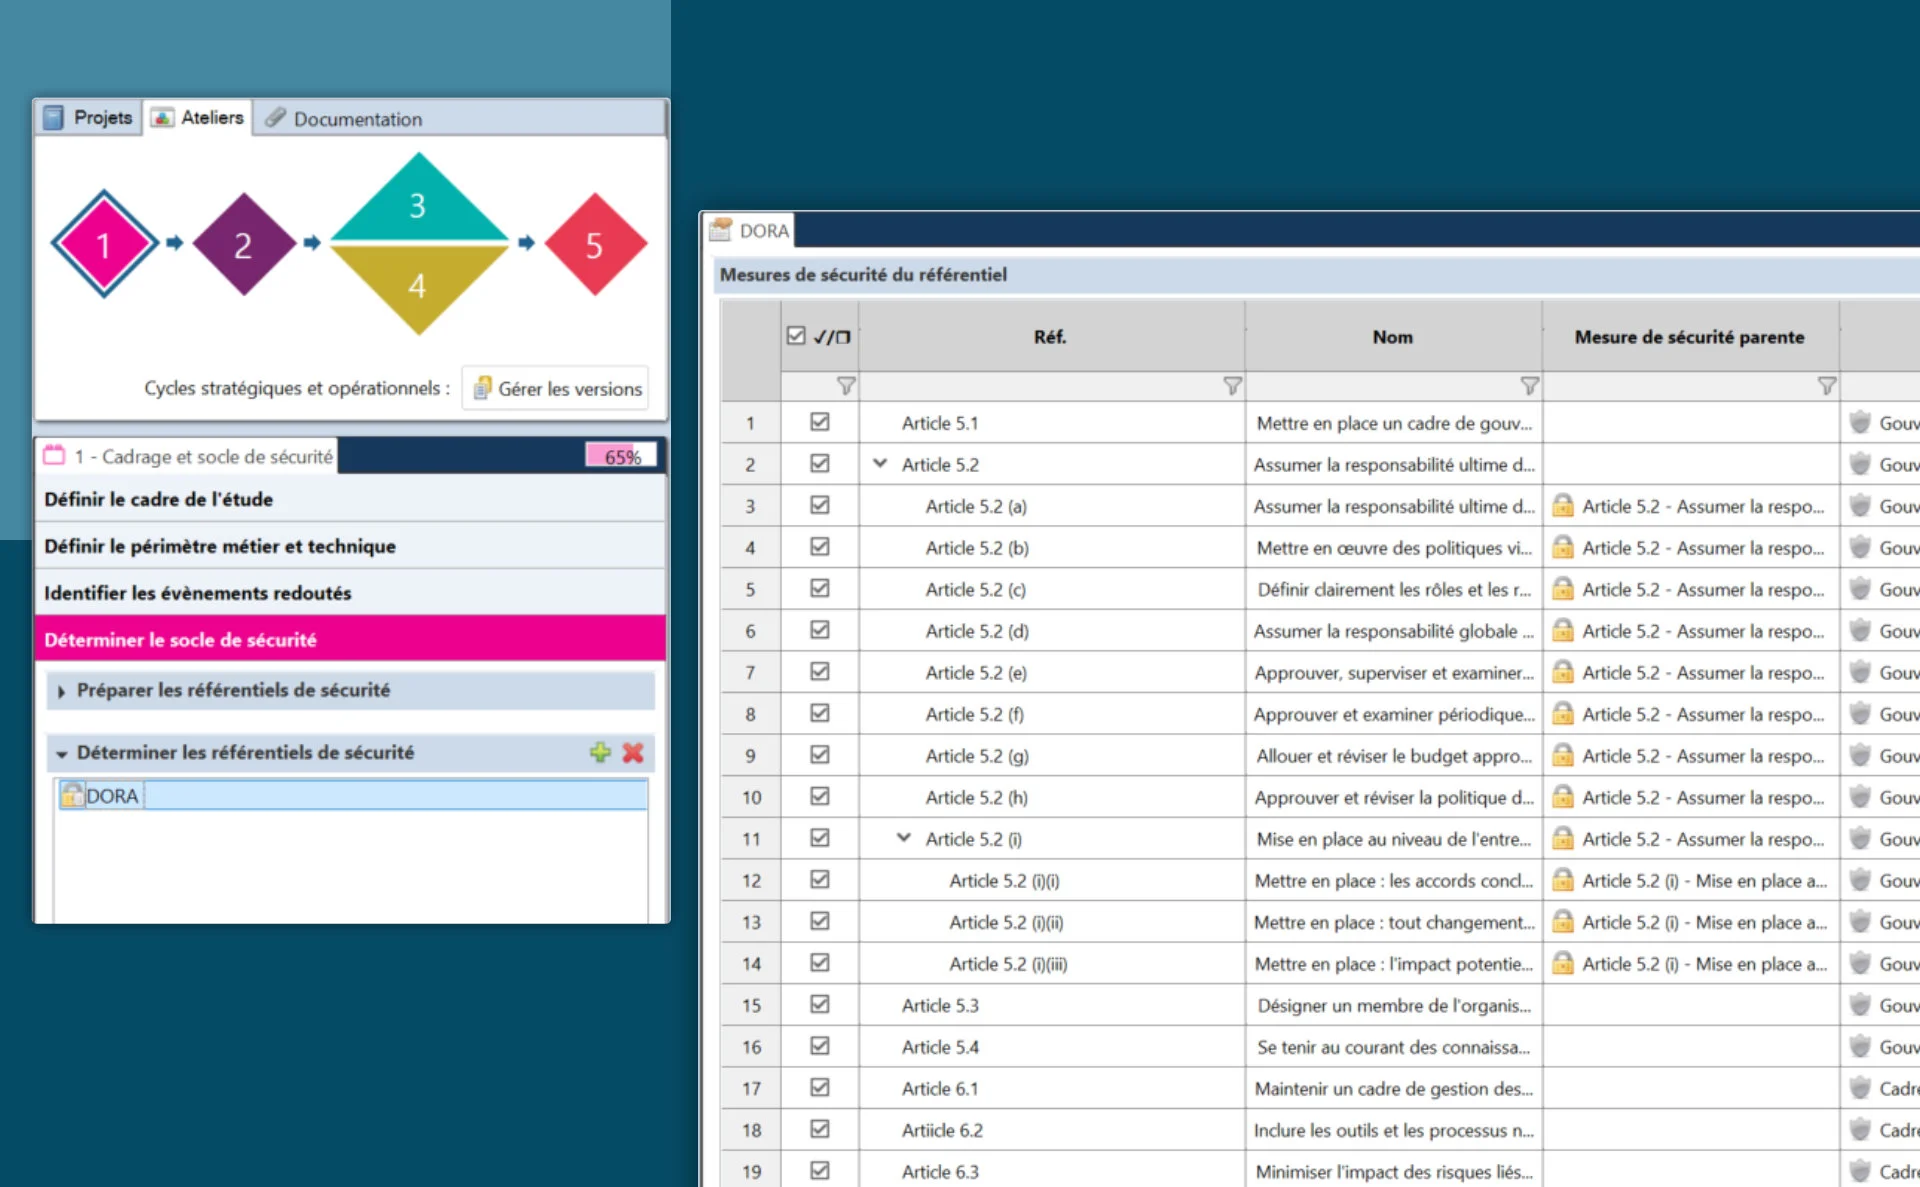Open Identifier les évènements redoutés
This screenshot has height=1187, width=1920.
(x=350, y=593)
